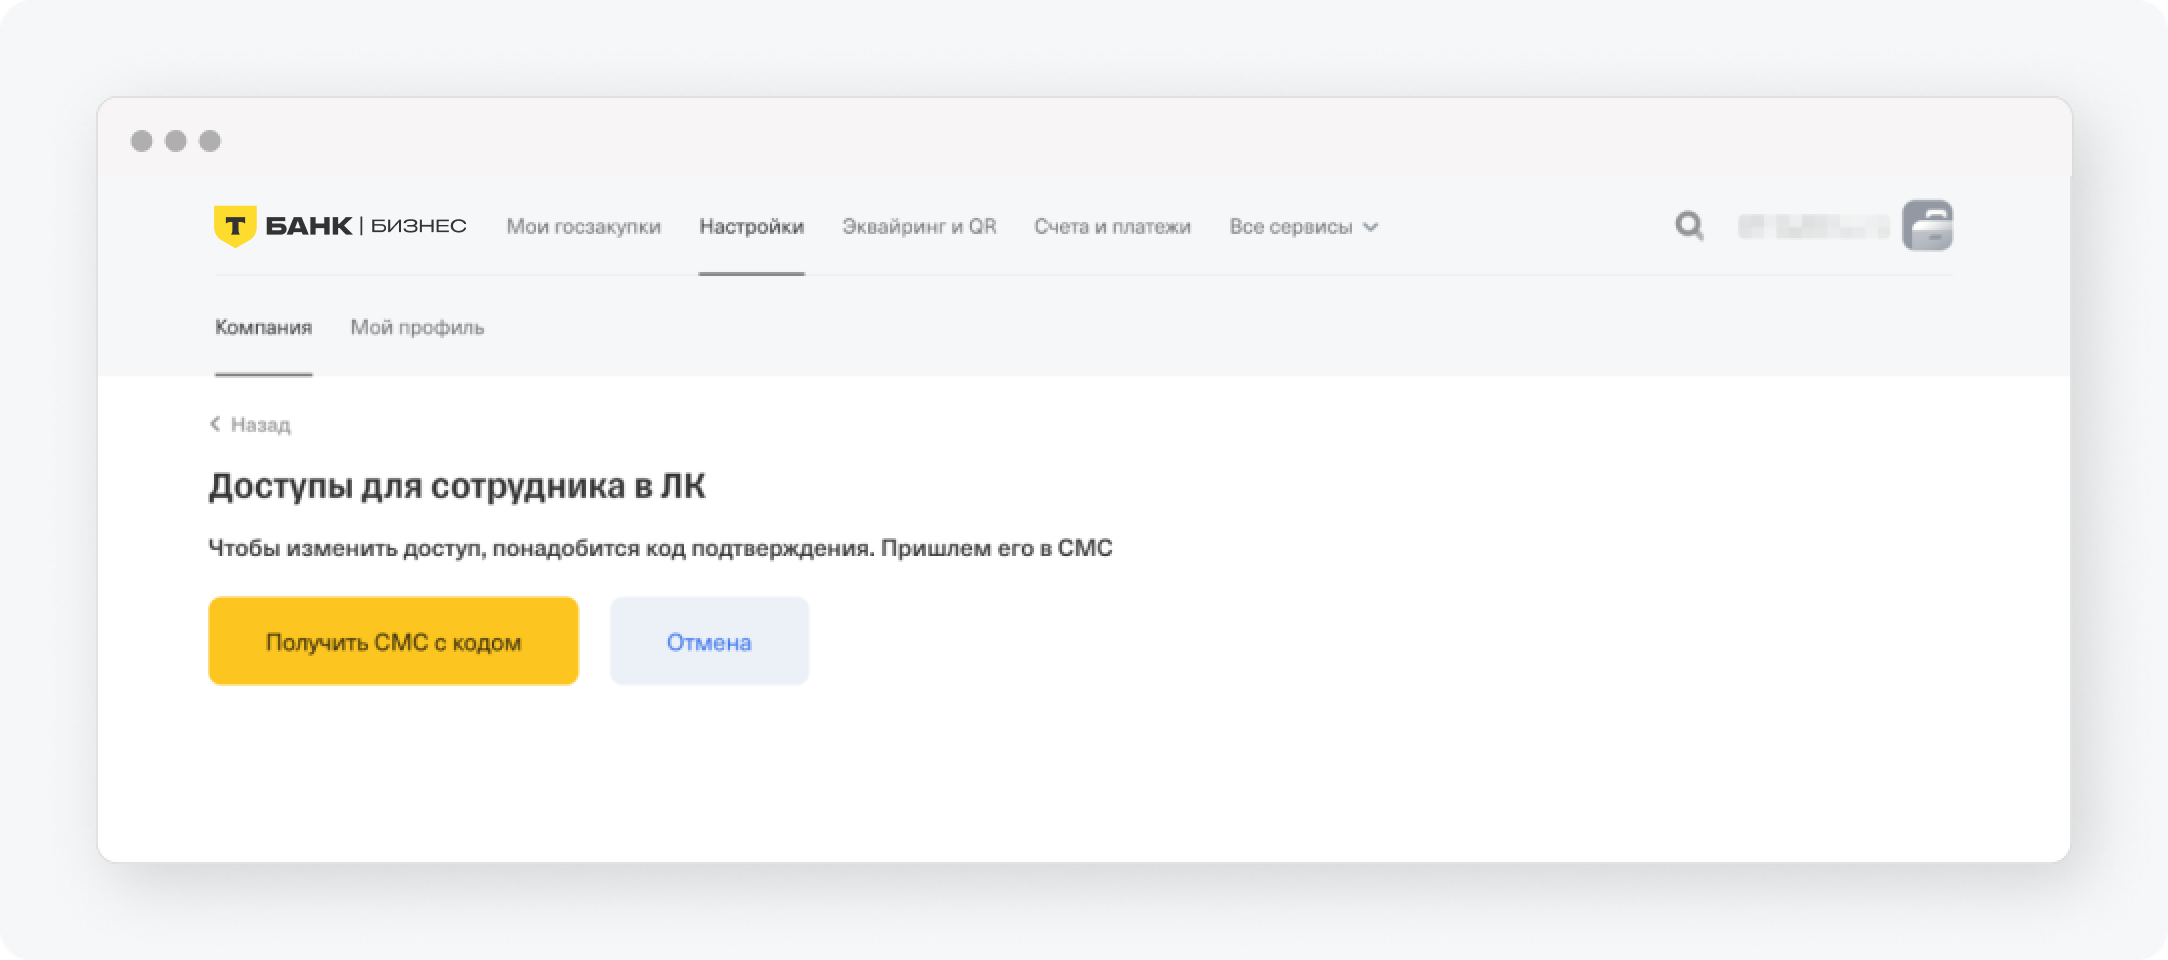Open the briefcase profile avatar
This screenshot has height=960, width=2168.
pyautogui.click(x=1927, y=225)
